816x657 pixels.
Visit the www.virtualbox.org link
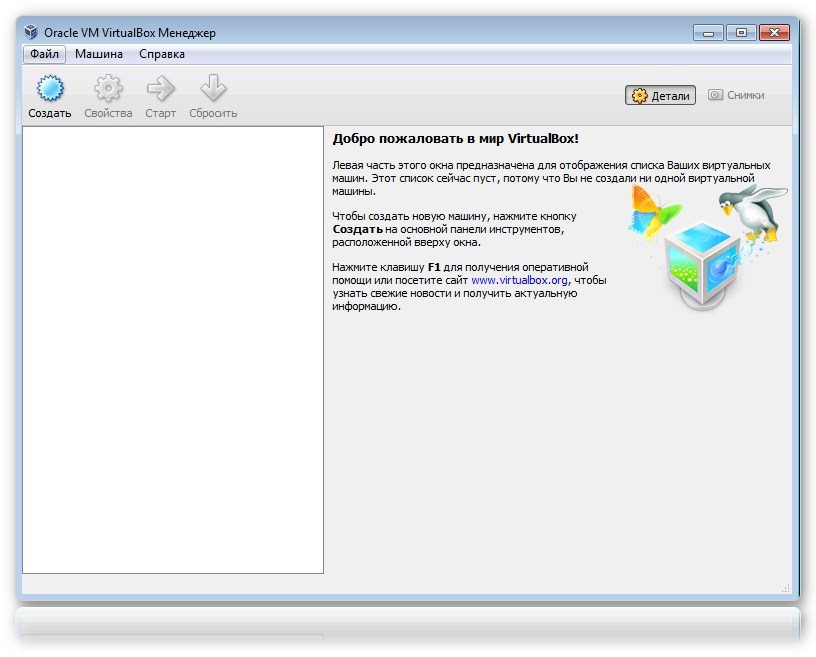click(x=519, y=281)
